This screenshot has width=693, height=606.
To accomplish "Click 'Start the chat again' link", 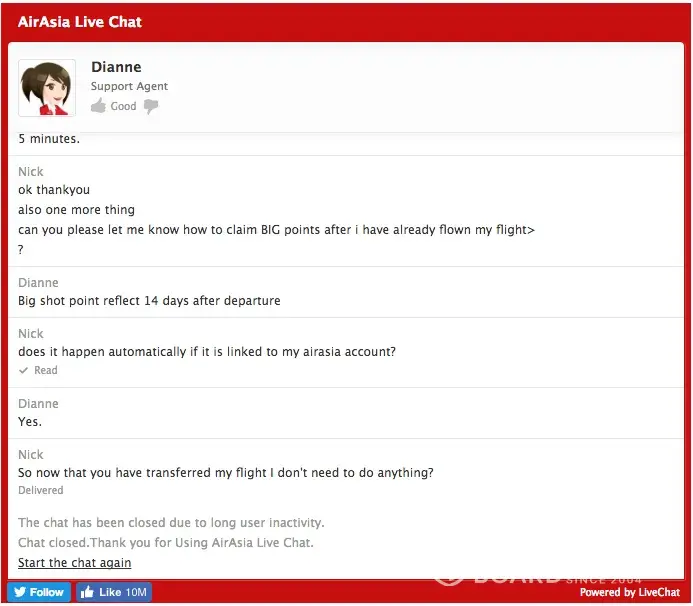I will point(75,563).
